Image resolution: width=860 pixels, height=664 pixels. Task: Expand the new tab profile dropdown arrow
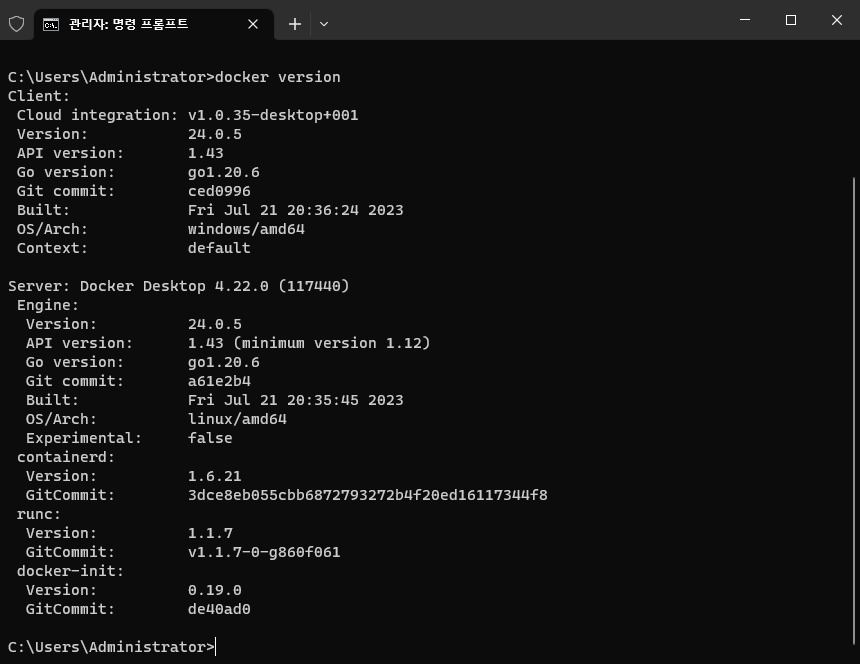click(x=324, y=24)
